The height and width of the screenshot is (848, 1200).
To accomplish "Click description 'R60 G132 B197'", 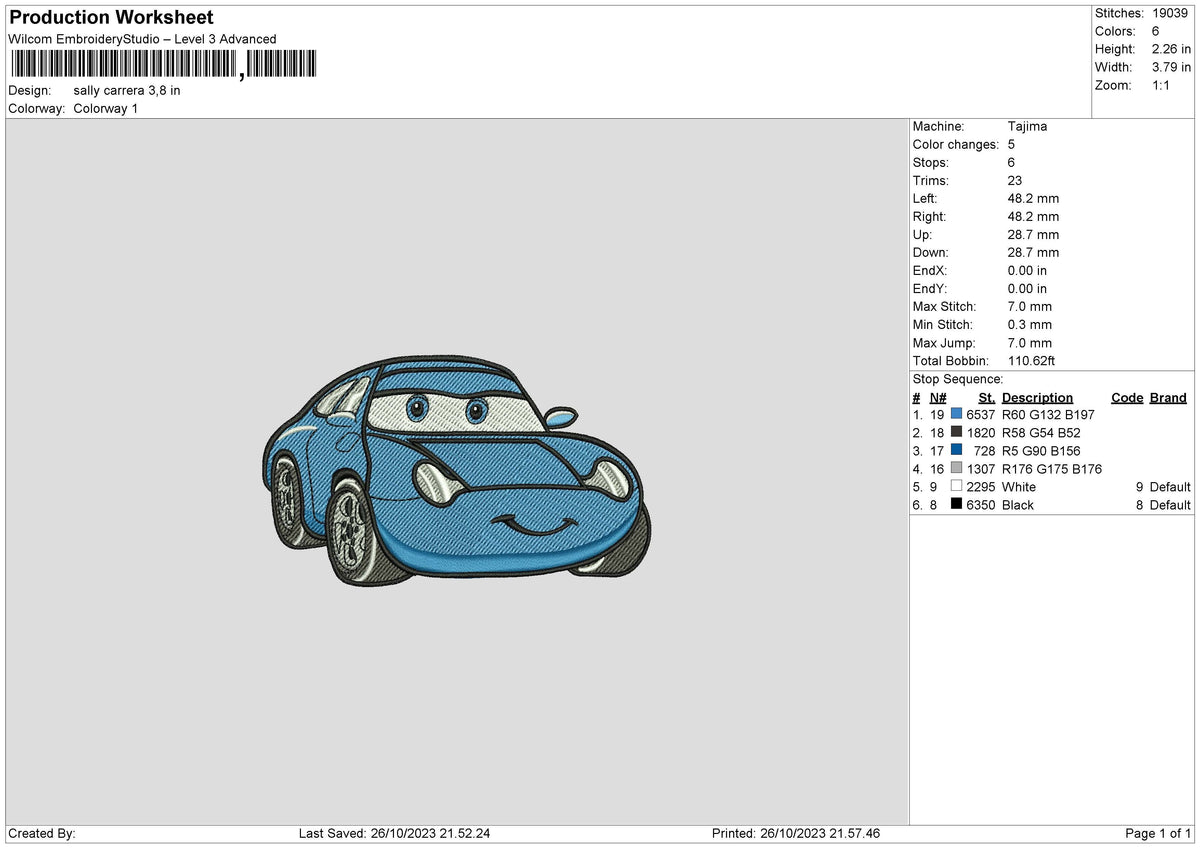I will coord(1048,415).
